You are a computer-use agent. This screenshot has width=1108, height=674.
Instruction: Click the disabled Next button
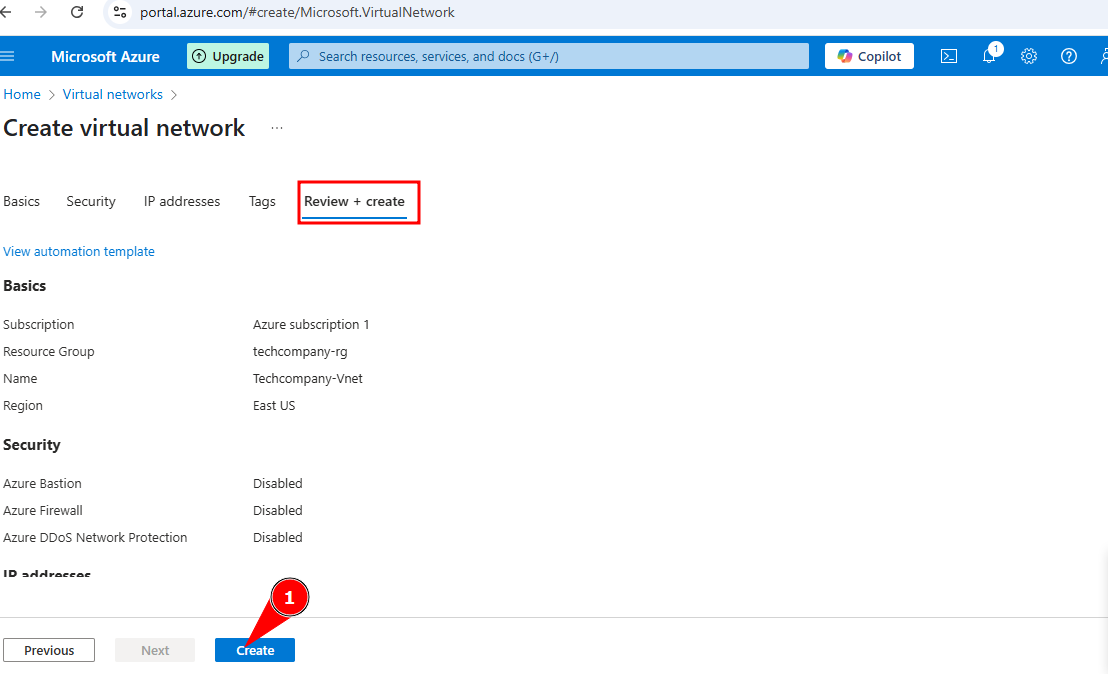coord(155,650)
